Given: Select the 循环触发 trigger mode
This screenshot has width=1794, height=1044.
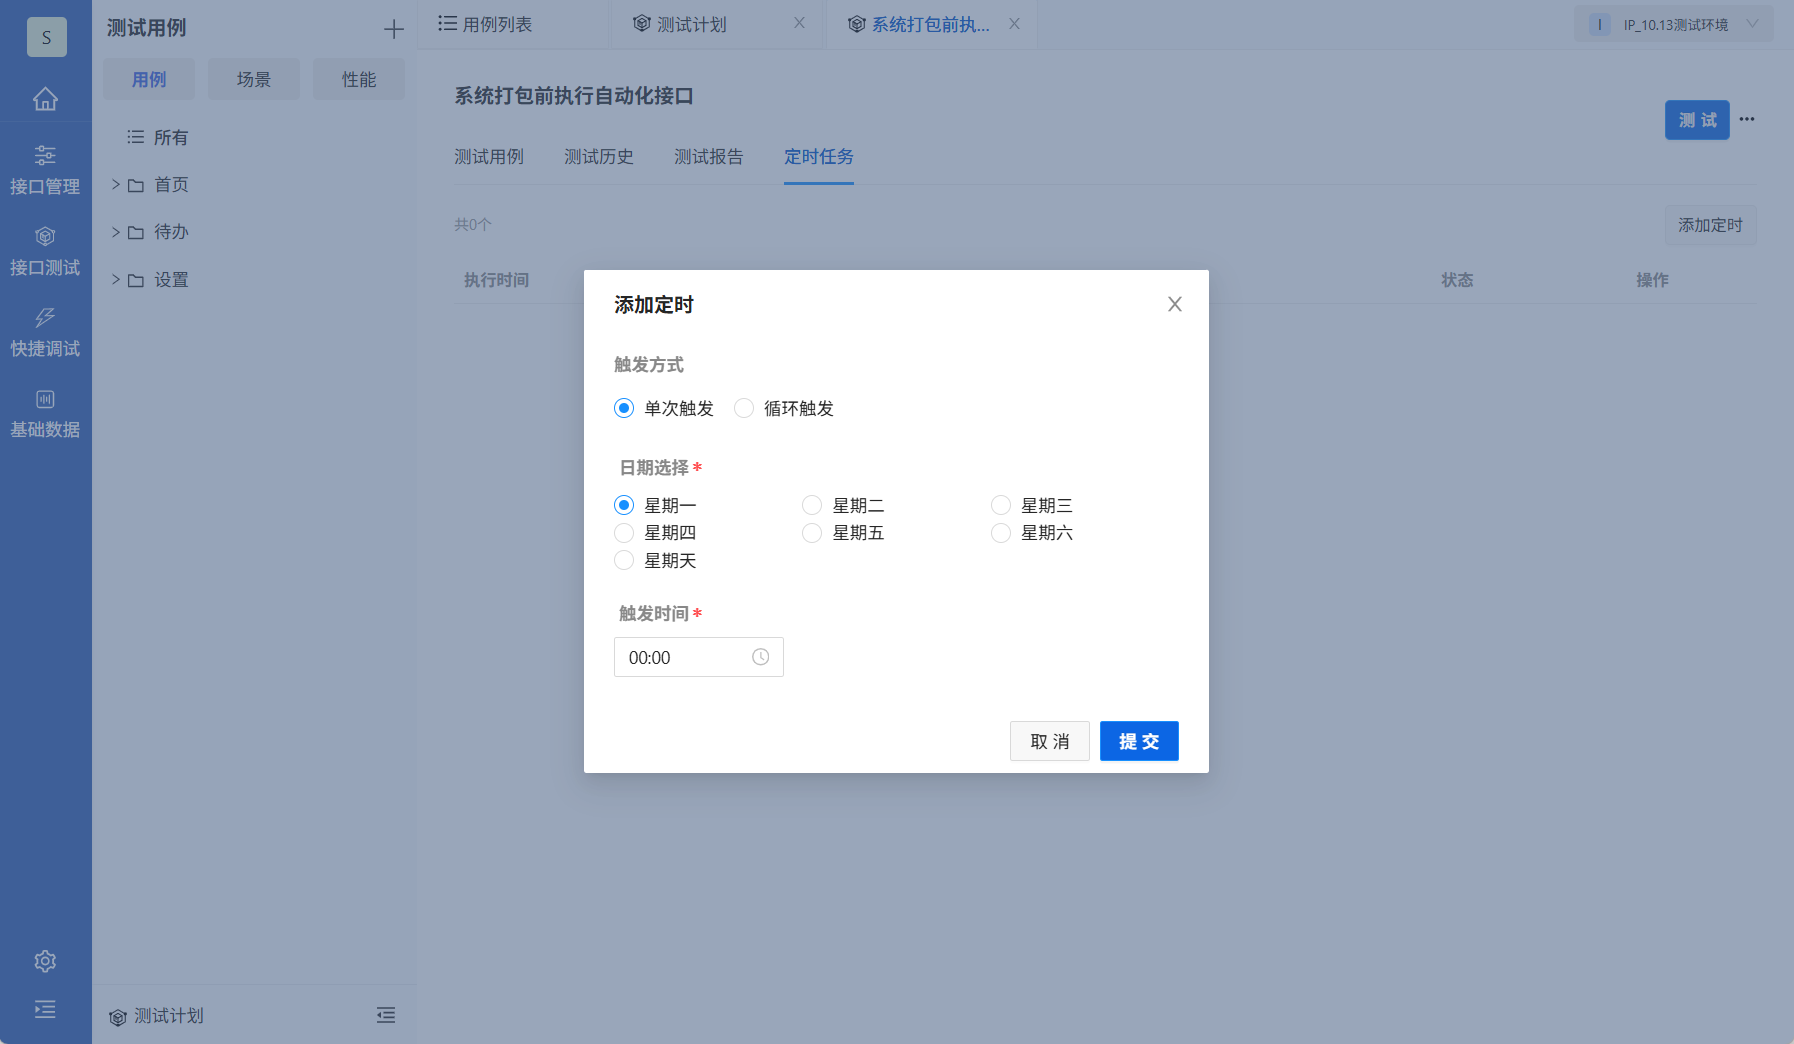Looking at the screenshot, I should [744, 408].
